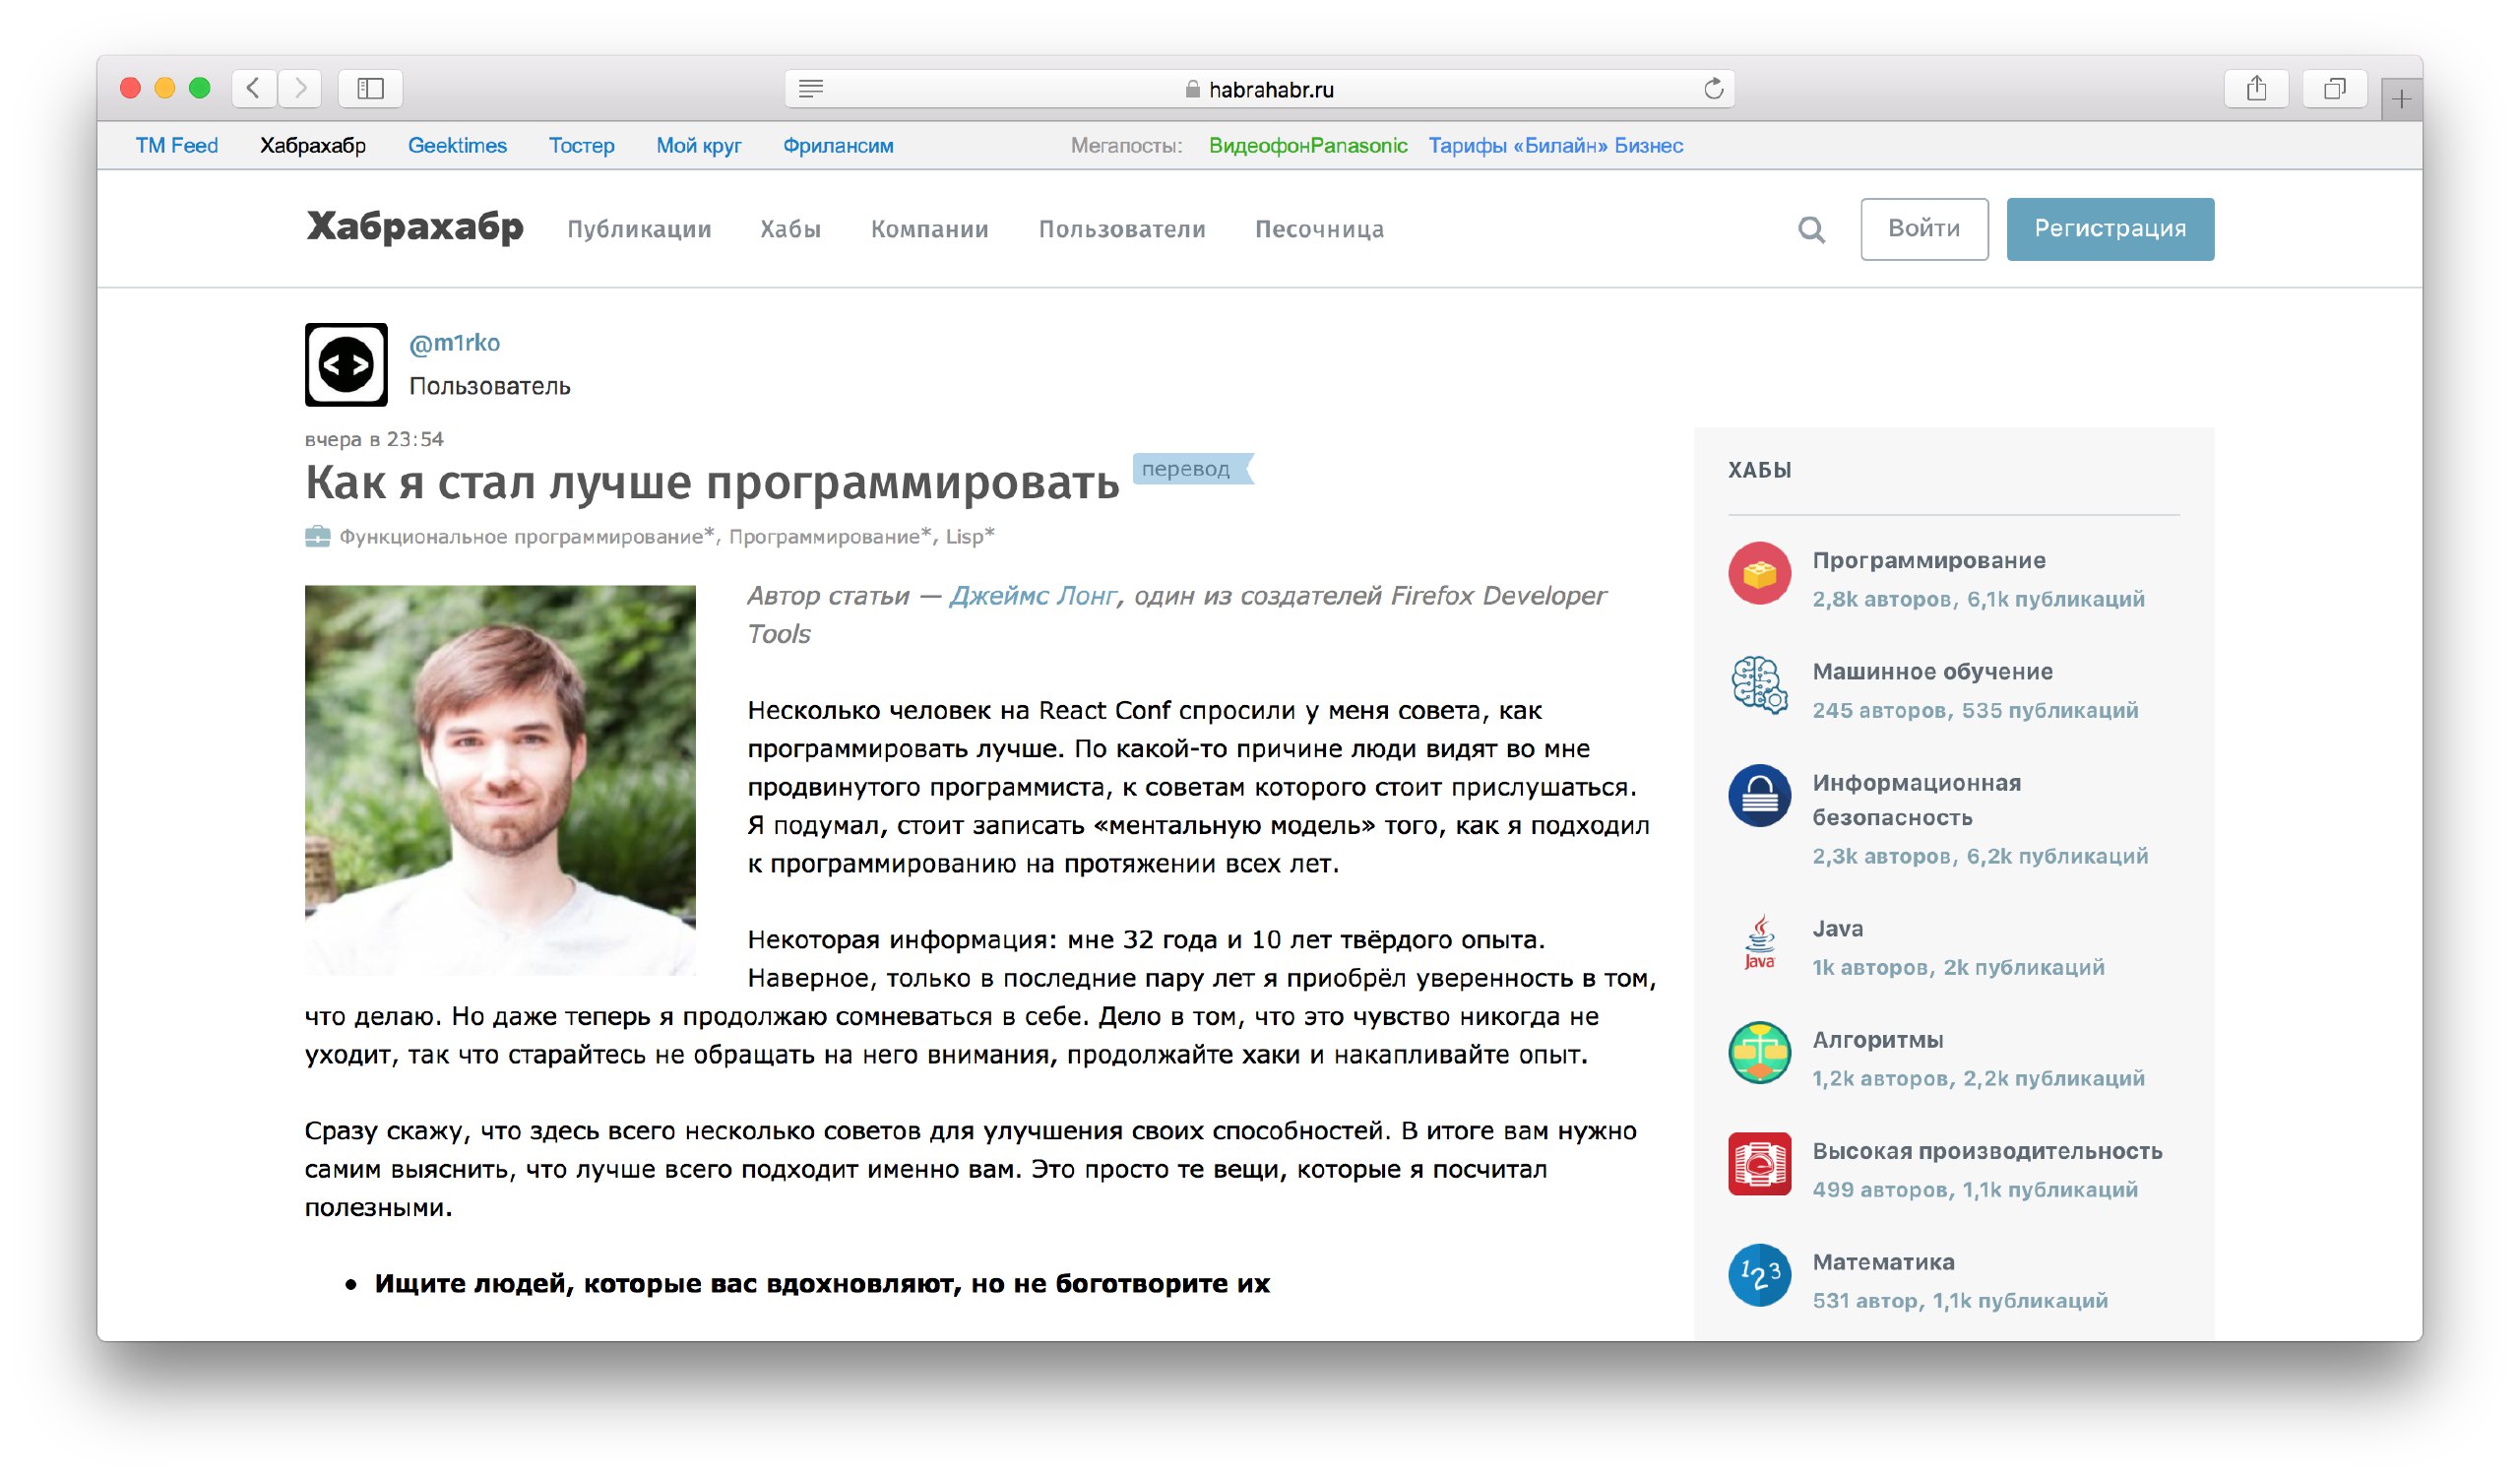Switch to TM Feed in top bar

pos(177,145)
